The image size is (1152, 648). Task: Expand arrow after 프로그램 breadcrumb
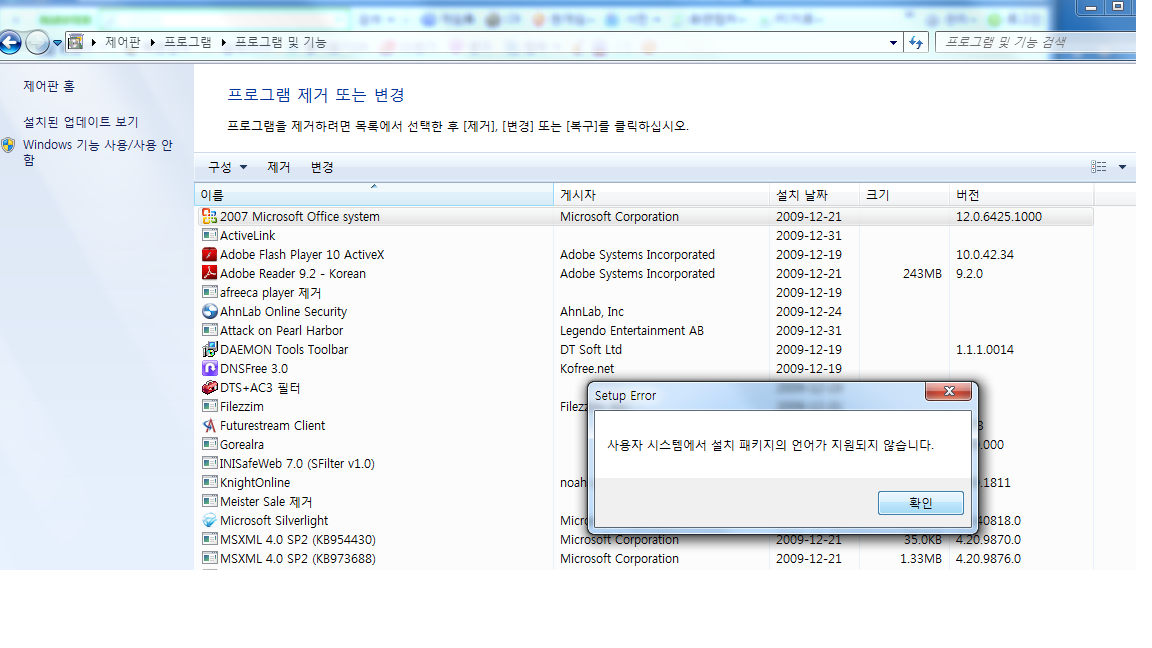pos(223,43)
